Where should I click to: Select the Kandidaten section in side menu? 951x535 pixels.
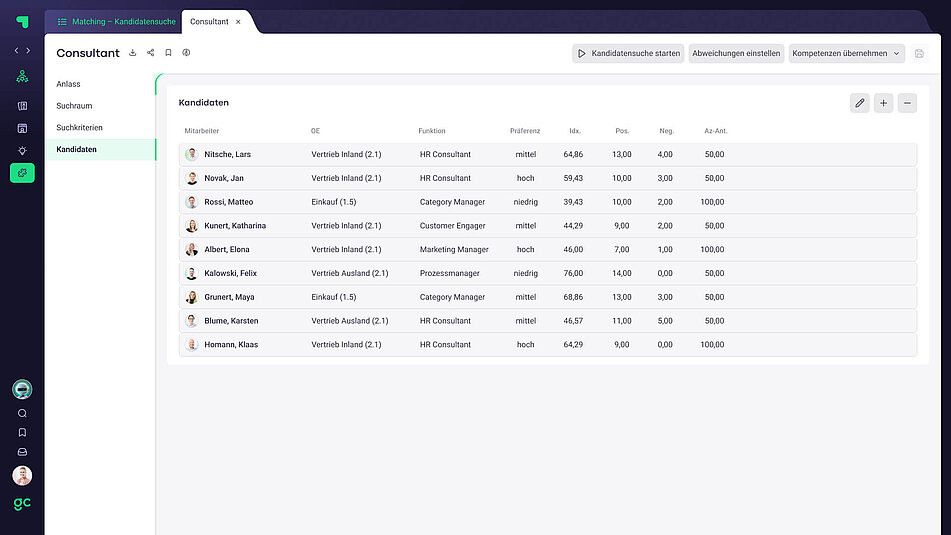[x=100, y=149]
